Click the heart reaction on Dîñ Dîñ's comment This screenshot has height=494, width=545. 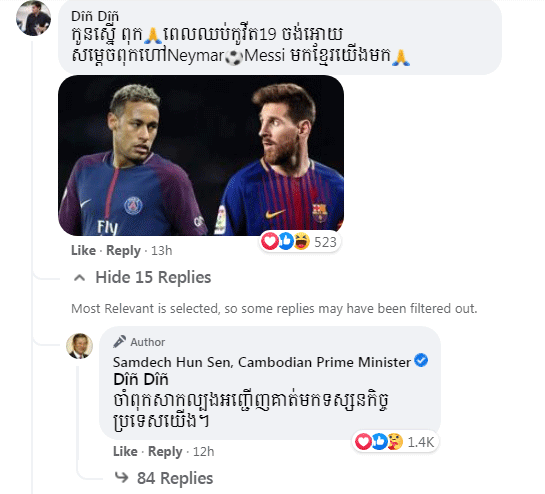pyautogui.click(x=270, y=241)
